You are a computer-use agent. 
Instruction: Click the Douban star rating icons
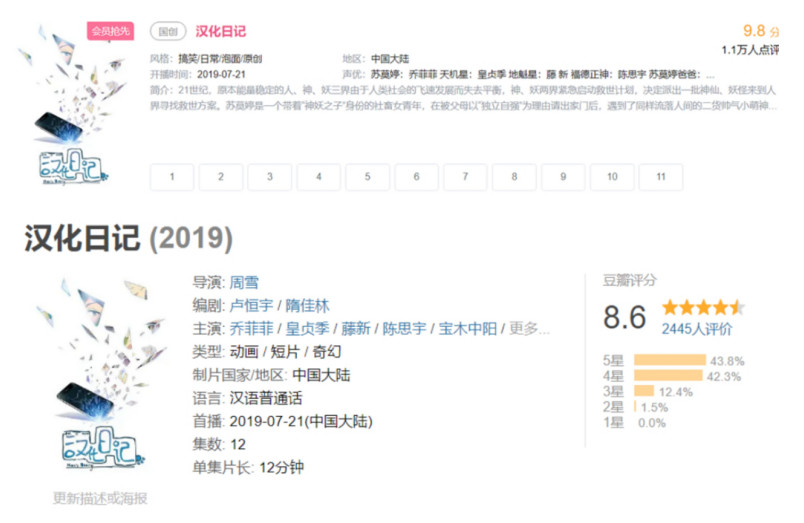pos(703,308)
